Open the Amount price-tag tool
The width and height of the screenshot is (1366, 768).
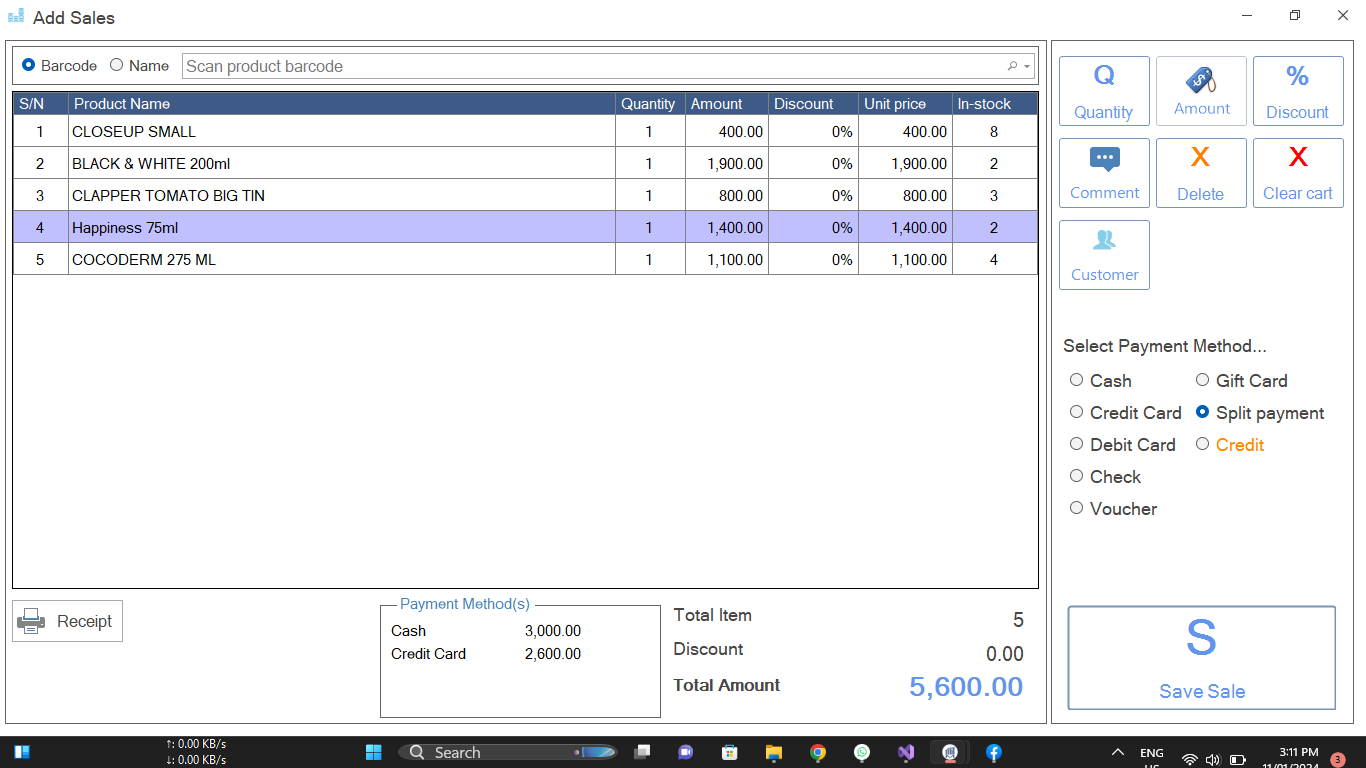tap(1201, 91)
